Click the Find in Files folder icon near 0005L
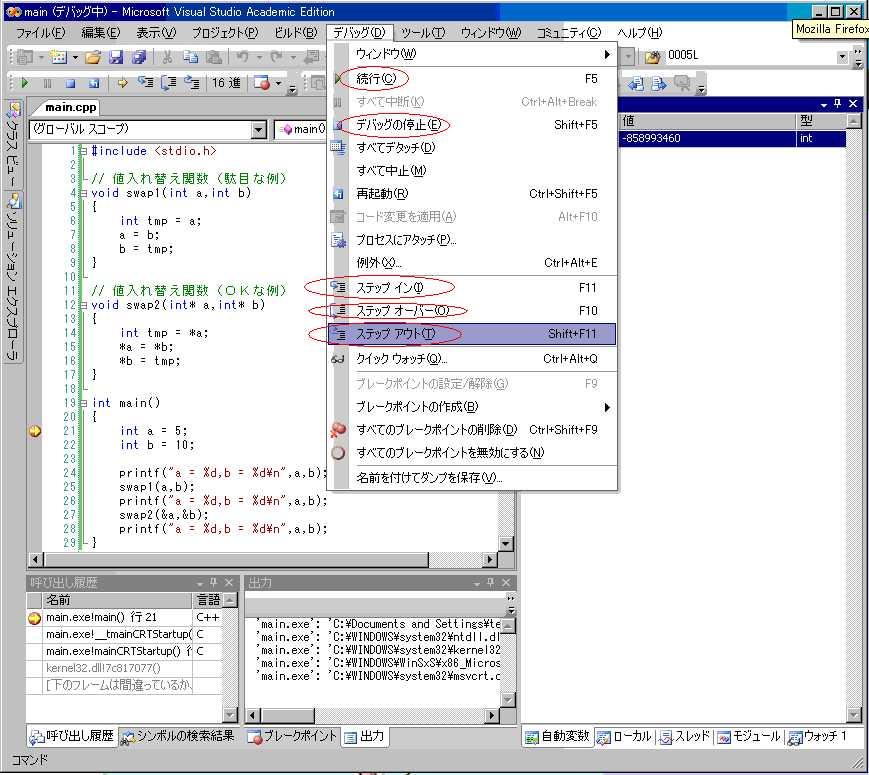869x775 pixels. click(x=652, y=56)
